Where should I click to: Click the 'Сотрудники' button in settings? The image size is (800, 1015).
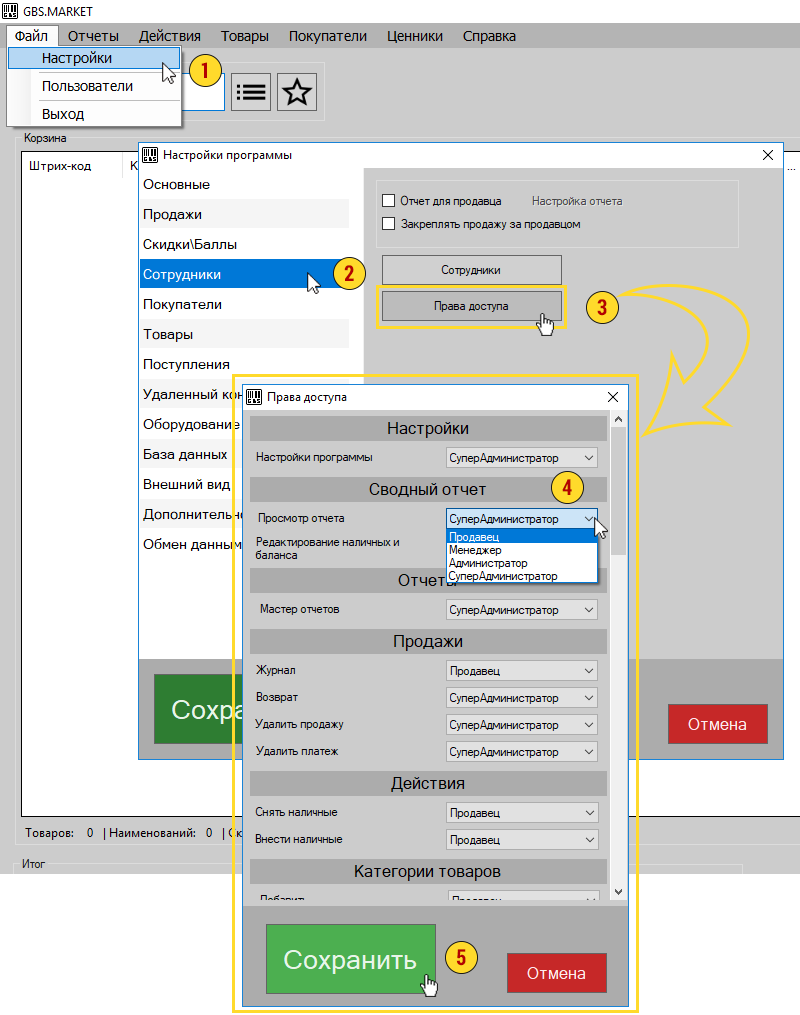click(471, 270)
